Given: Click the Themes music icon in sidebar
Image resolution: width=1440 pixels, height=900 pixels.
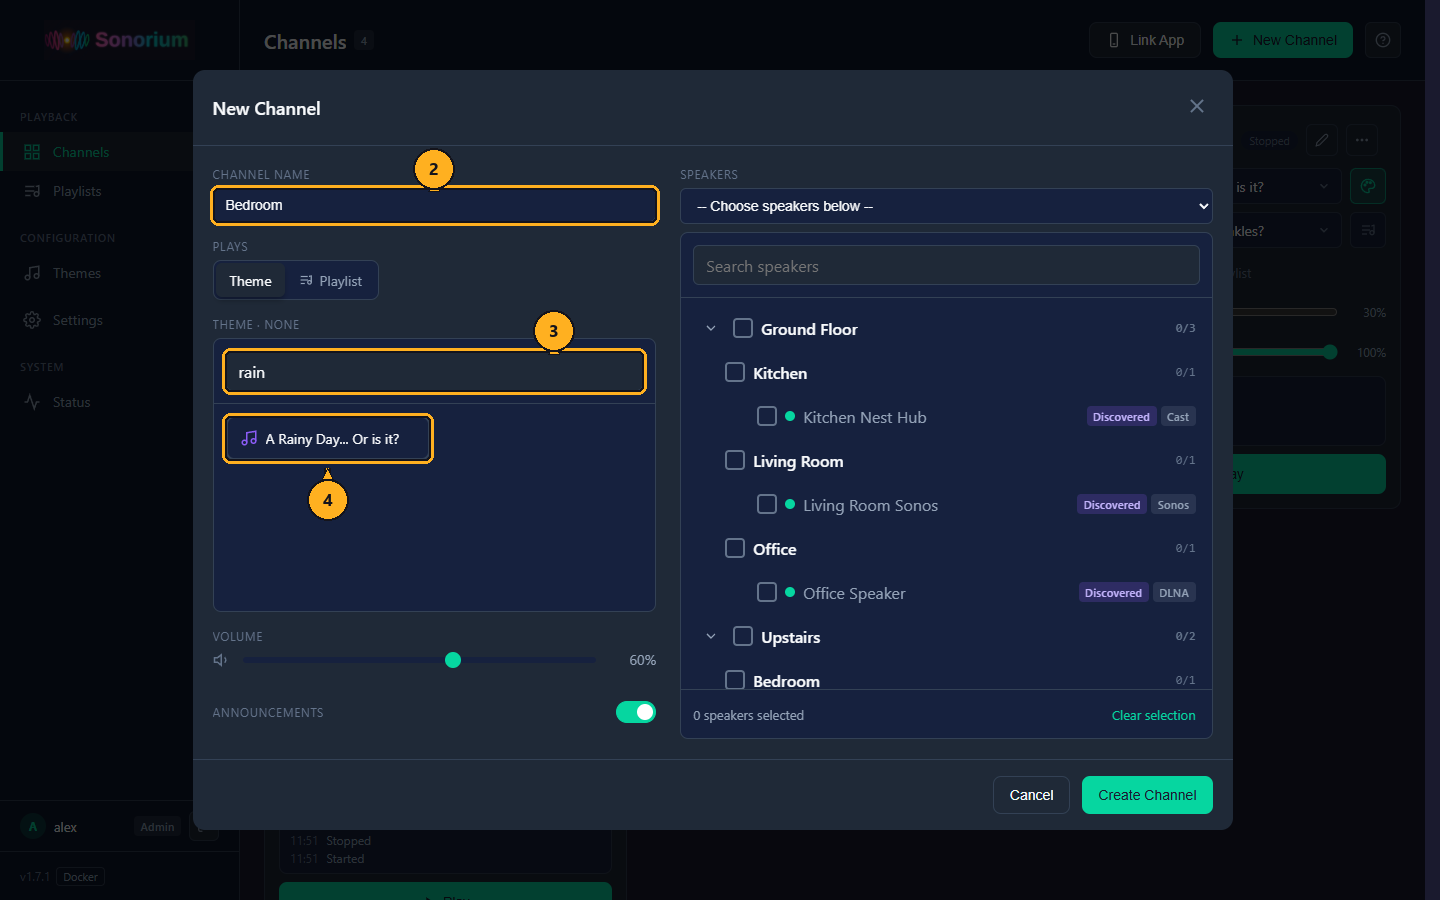Looking at the screenshot, I should coord(32,273).
